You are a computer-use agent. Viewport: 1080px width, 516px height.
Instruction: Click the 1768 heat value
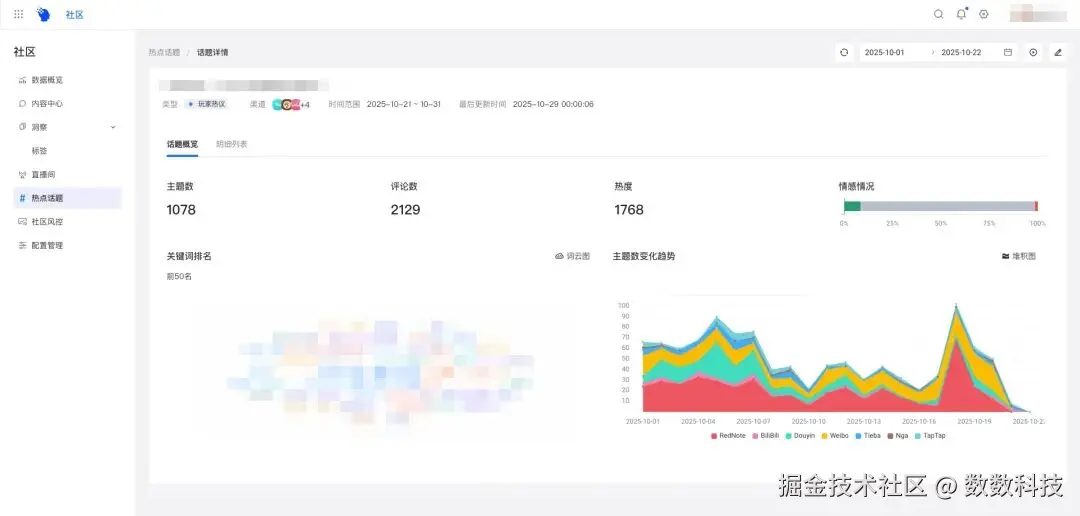pos(629,209)
